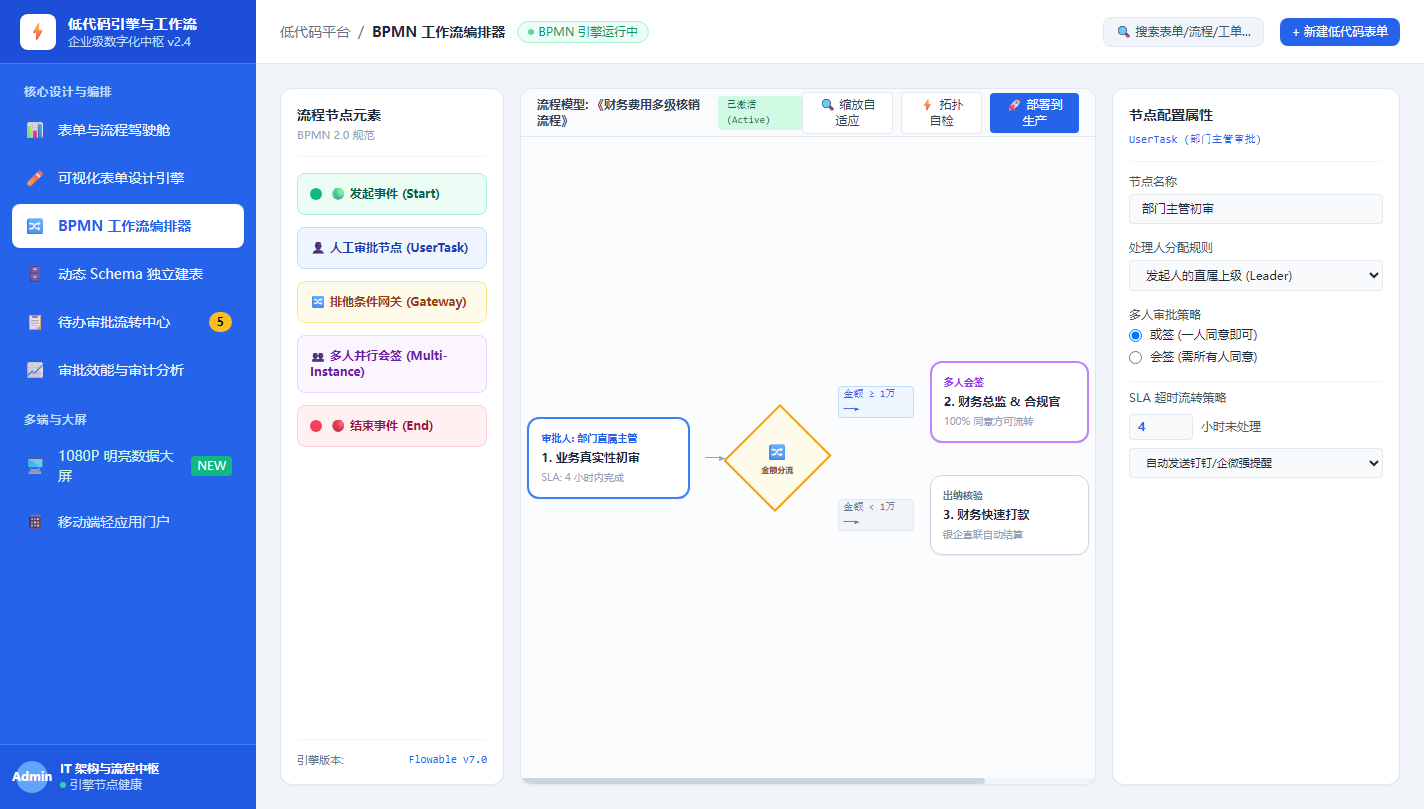This screenshot has width=1424, height=809.
Task: Click the 金额 ≥ 1万 condition label
Action: 875,401
